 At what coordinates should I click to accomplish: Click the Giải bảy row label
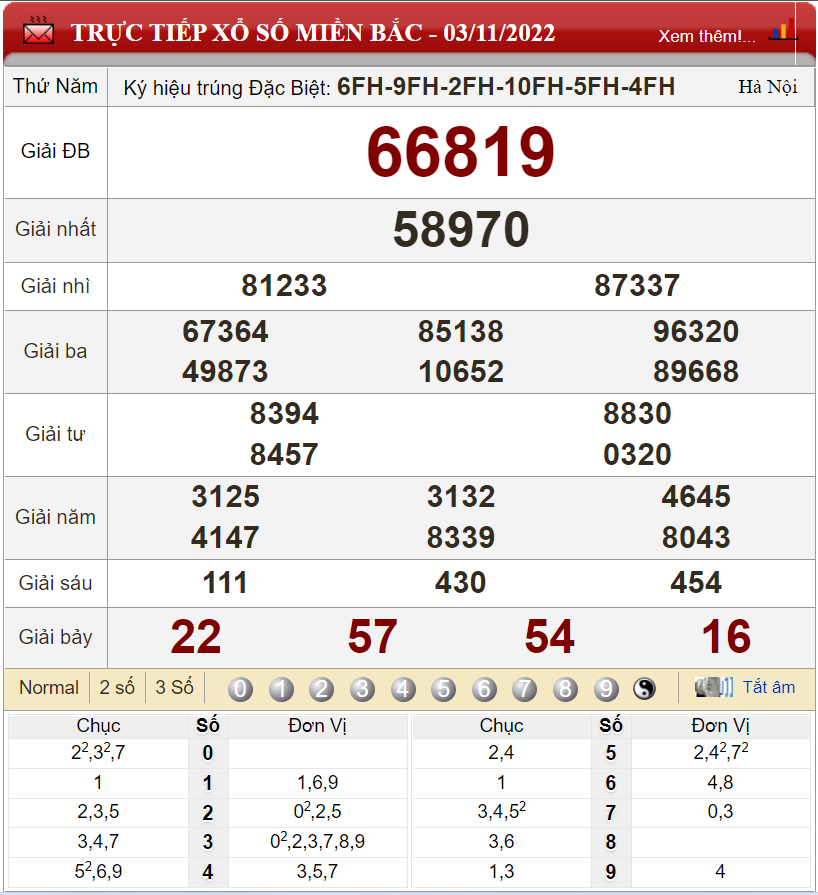coord(55,637)
